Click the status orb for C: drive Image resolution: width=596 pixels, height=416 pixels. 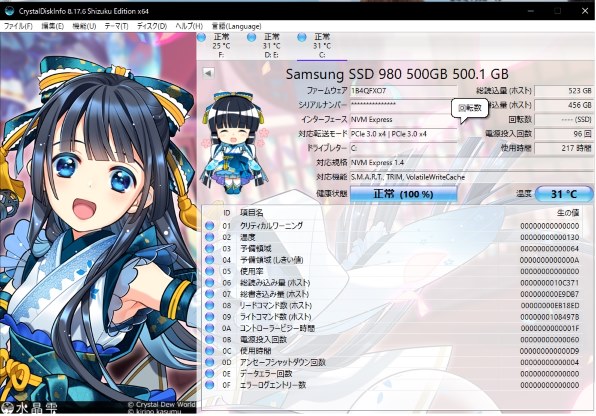point(302,37)
